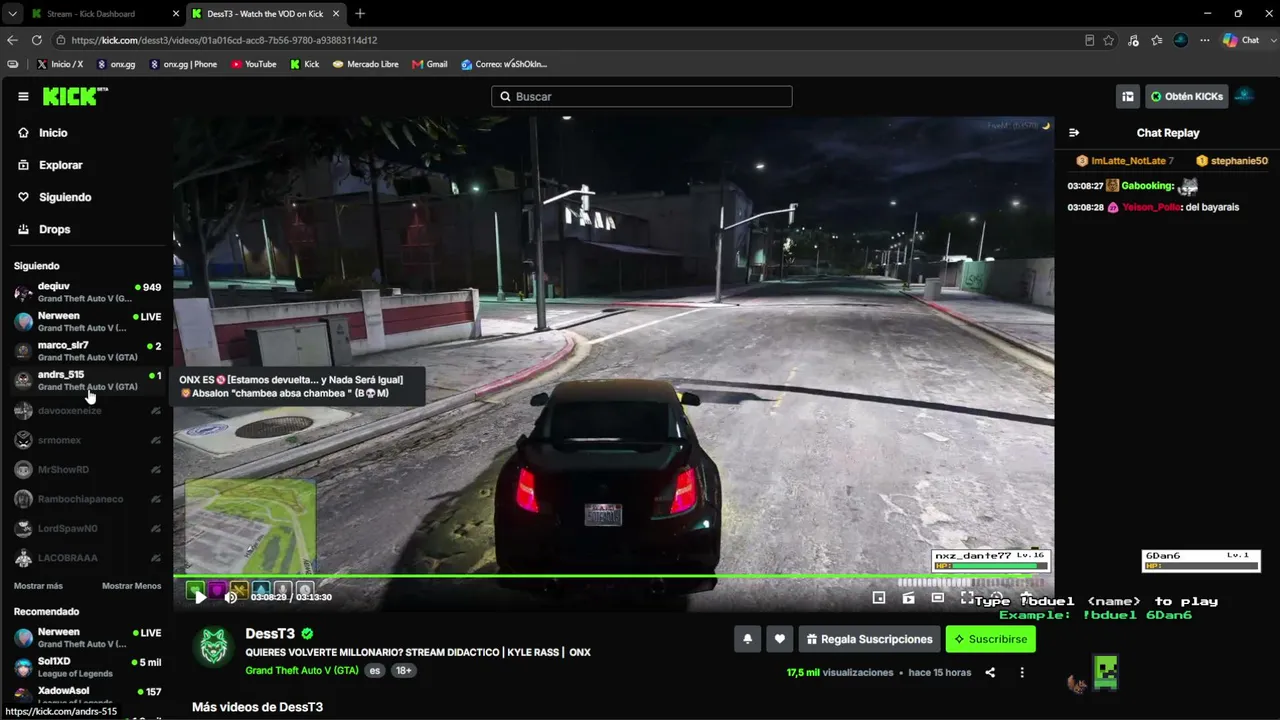Screen dimensions: 1280x720
Task: Open the Inicio / X bookmark
Action: tap(60, 64)
